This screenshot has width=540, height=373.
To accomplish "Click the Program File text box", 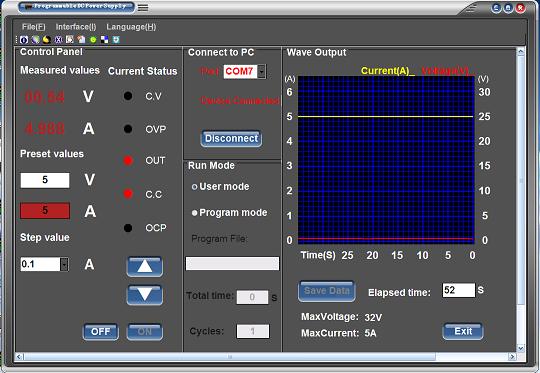I will click(232, 263).
